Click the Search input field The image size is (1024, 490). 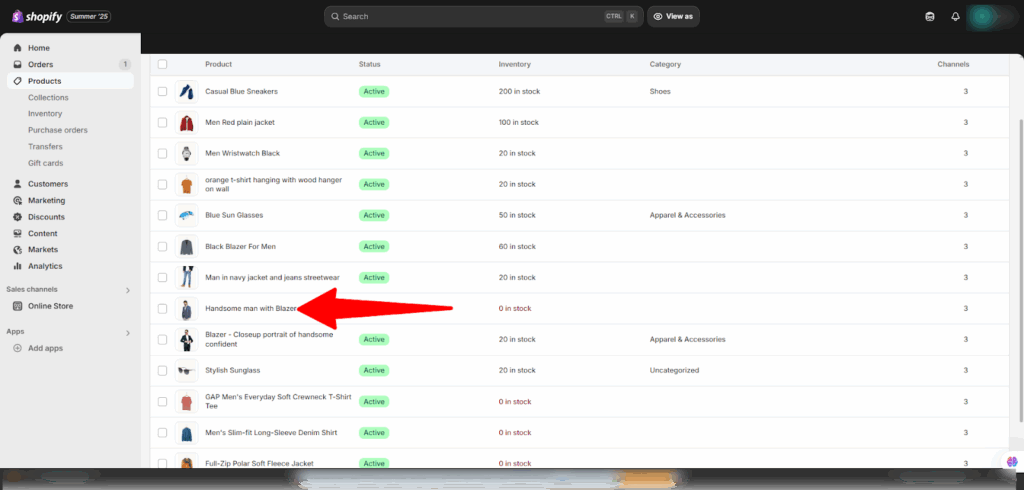[470, 16]
